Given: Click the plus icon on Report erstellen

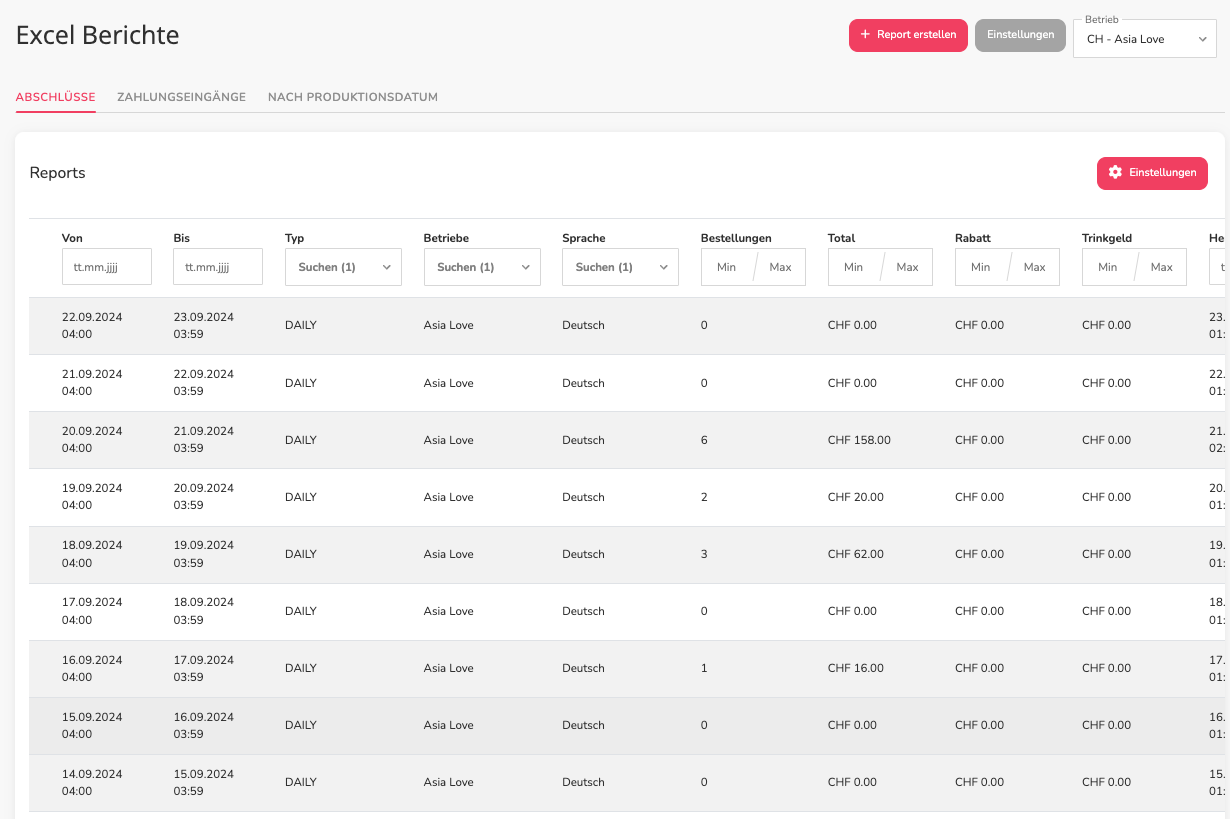Looking at the screenshot, I should 865,35.
